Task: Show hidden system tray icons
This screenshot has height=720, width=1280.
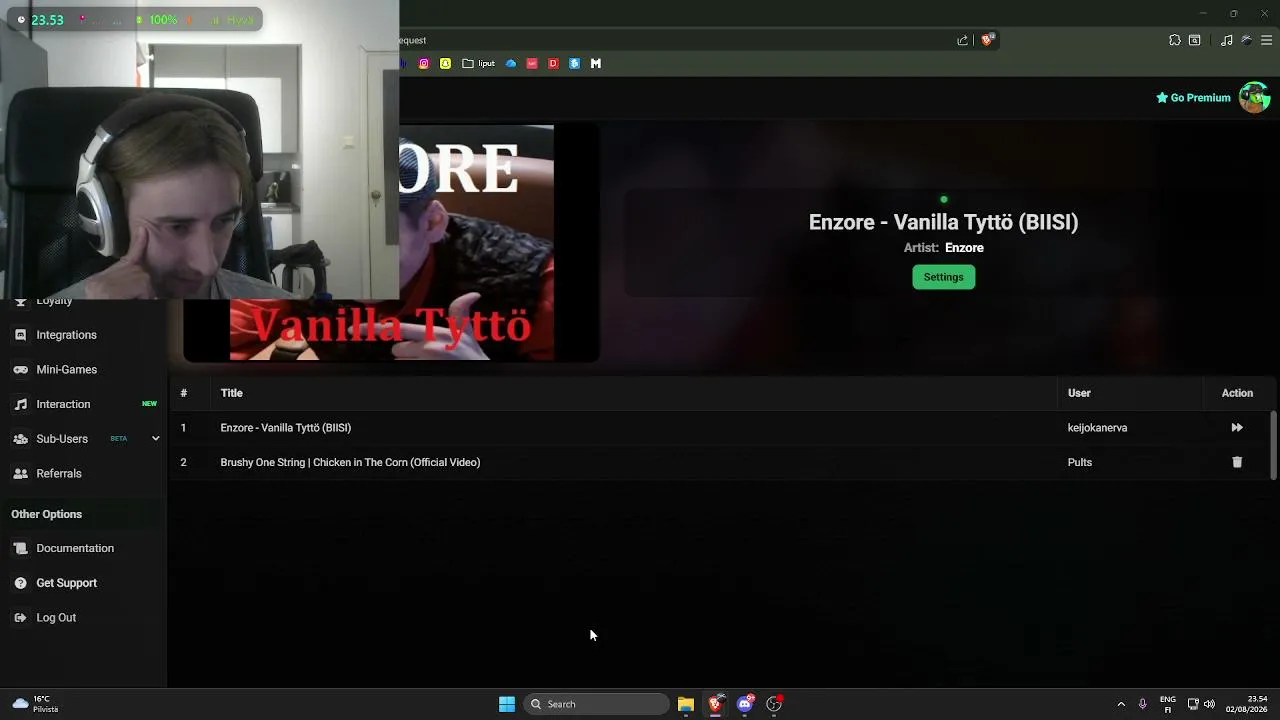Action: point(1121,704)
